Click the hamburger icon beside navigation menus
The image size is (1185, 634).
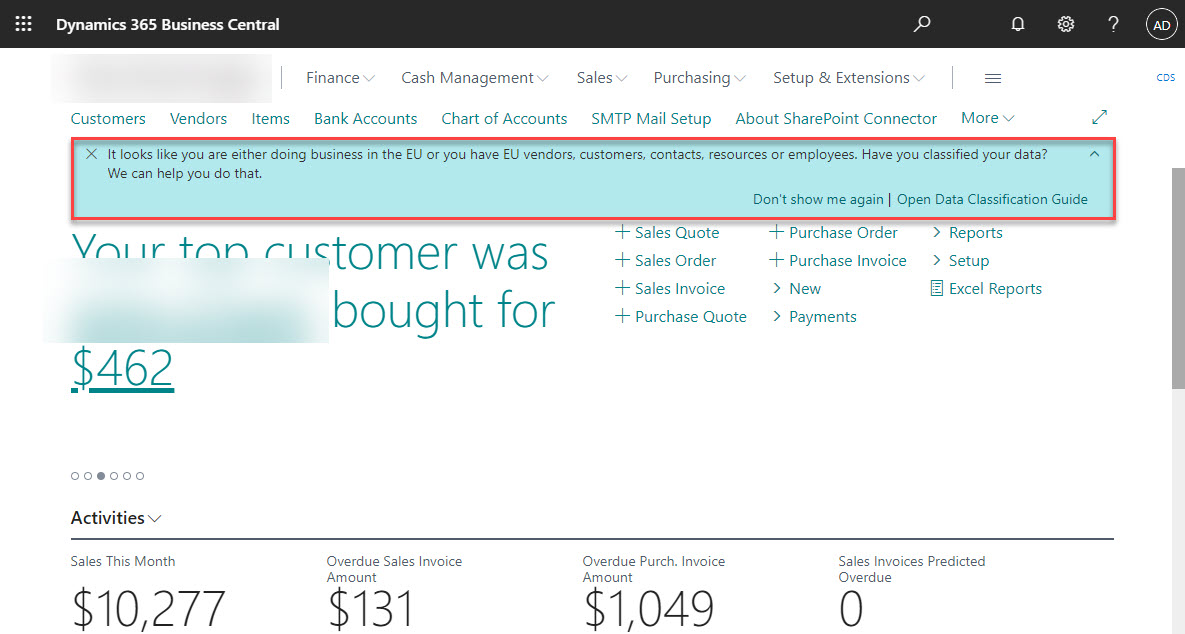(x=992, y=77)
